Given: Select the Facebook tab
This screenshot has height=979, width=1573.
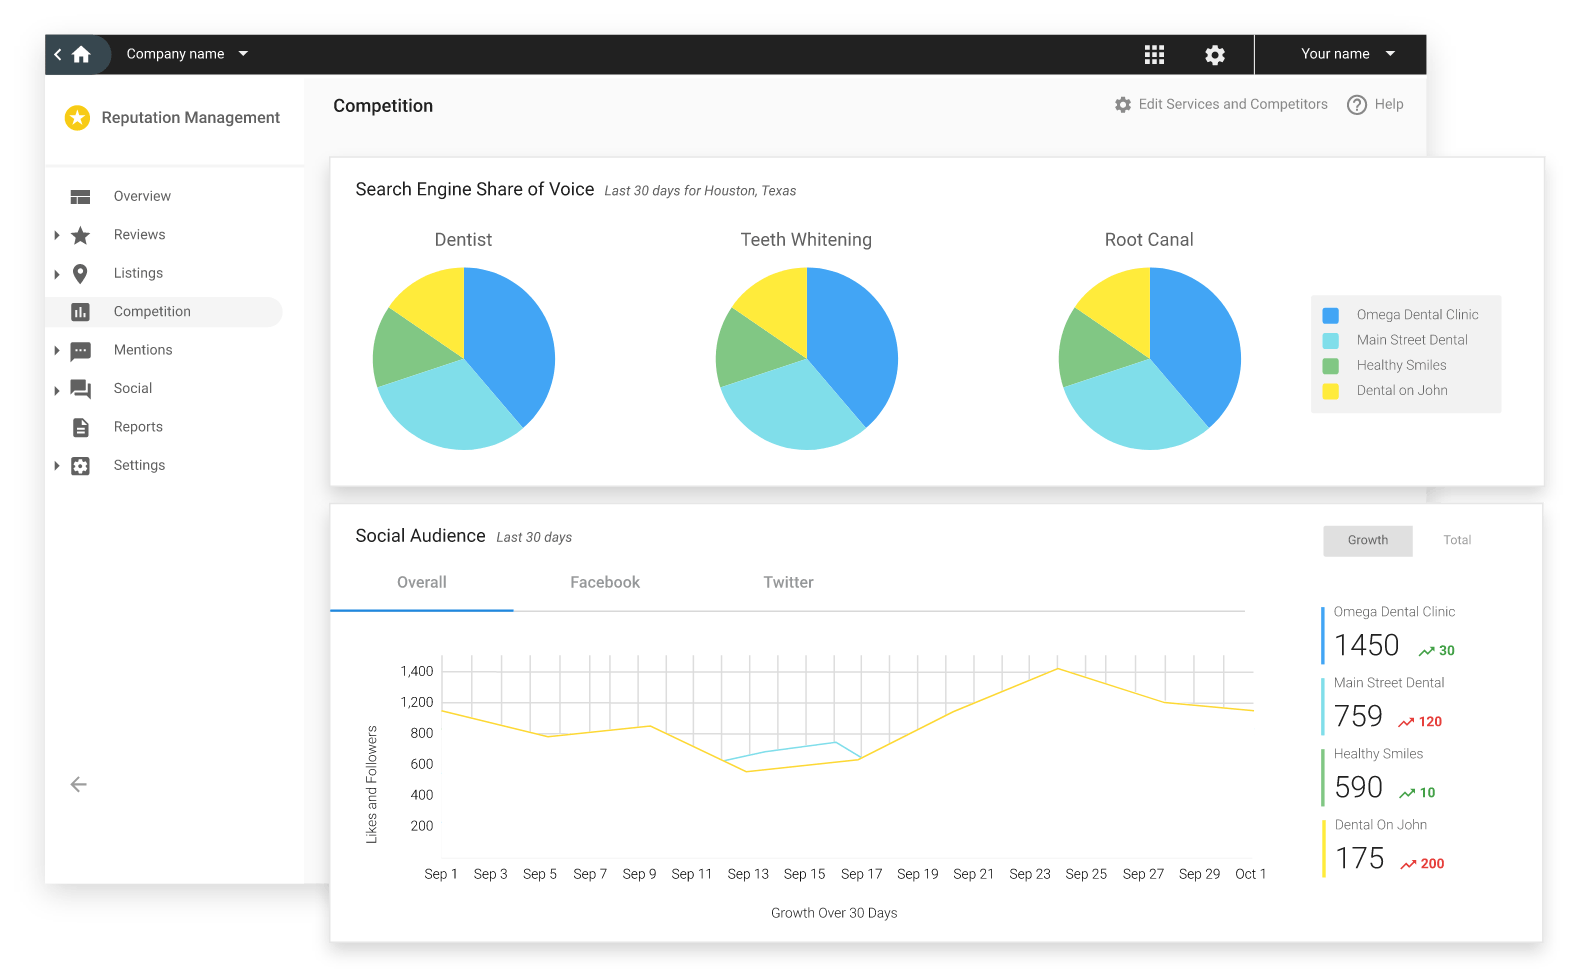Looking at the screenshot, I should [x=605, y=583].
